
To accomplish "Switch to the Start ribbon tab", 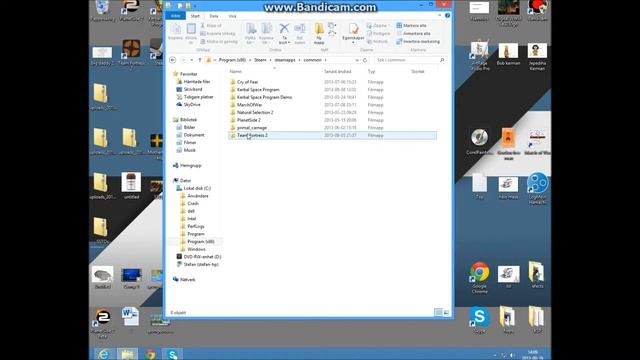I will pos(195,16).
